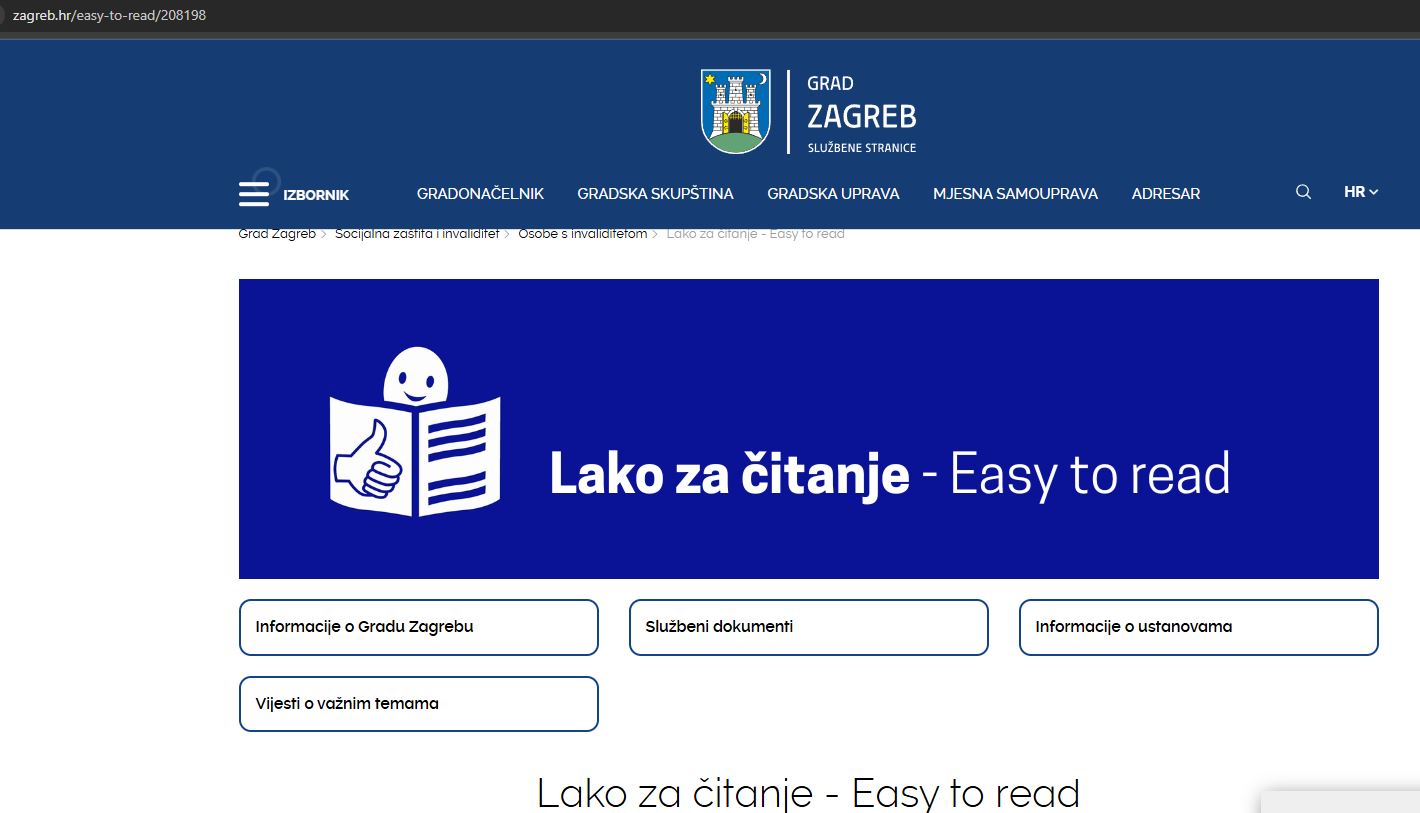This screenshot has width=1420, height=813.
Task: Open the hamburger Izbornik menu icon
Action: click(254, 194)
